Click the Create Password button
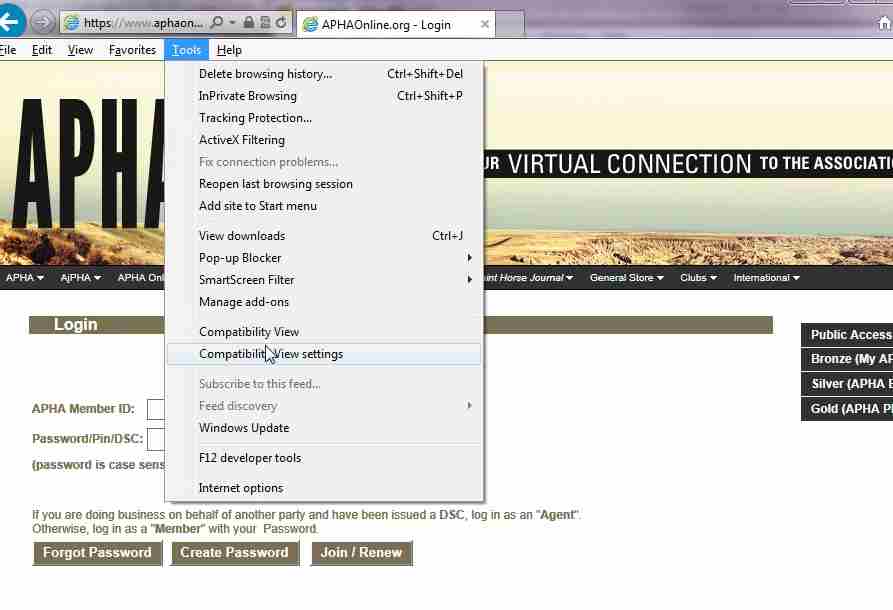 click(x=235, y=553)
